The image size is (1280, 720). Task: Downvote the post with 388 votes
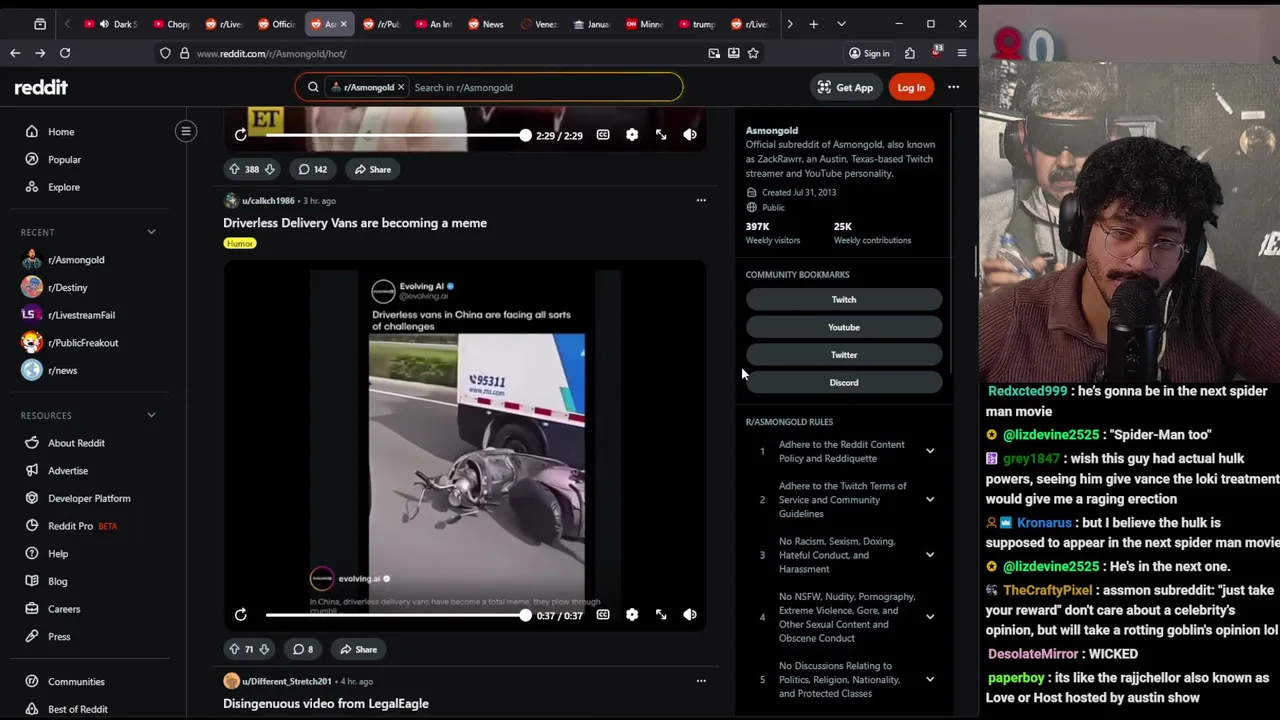point(269,169)
